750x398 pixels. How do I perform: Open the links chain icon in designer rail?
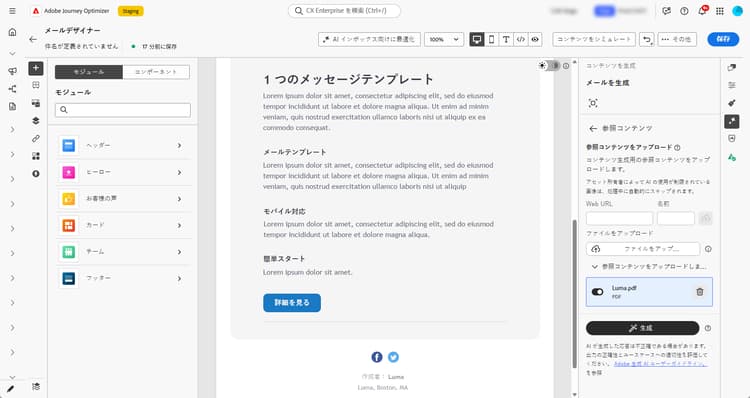coord(36,138)
